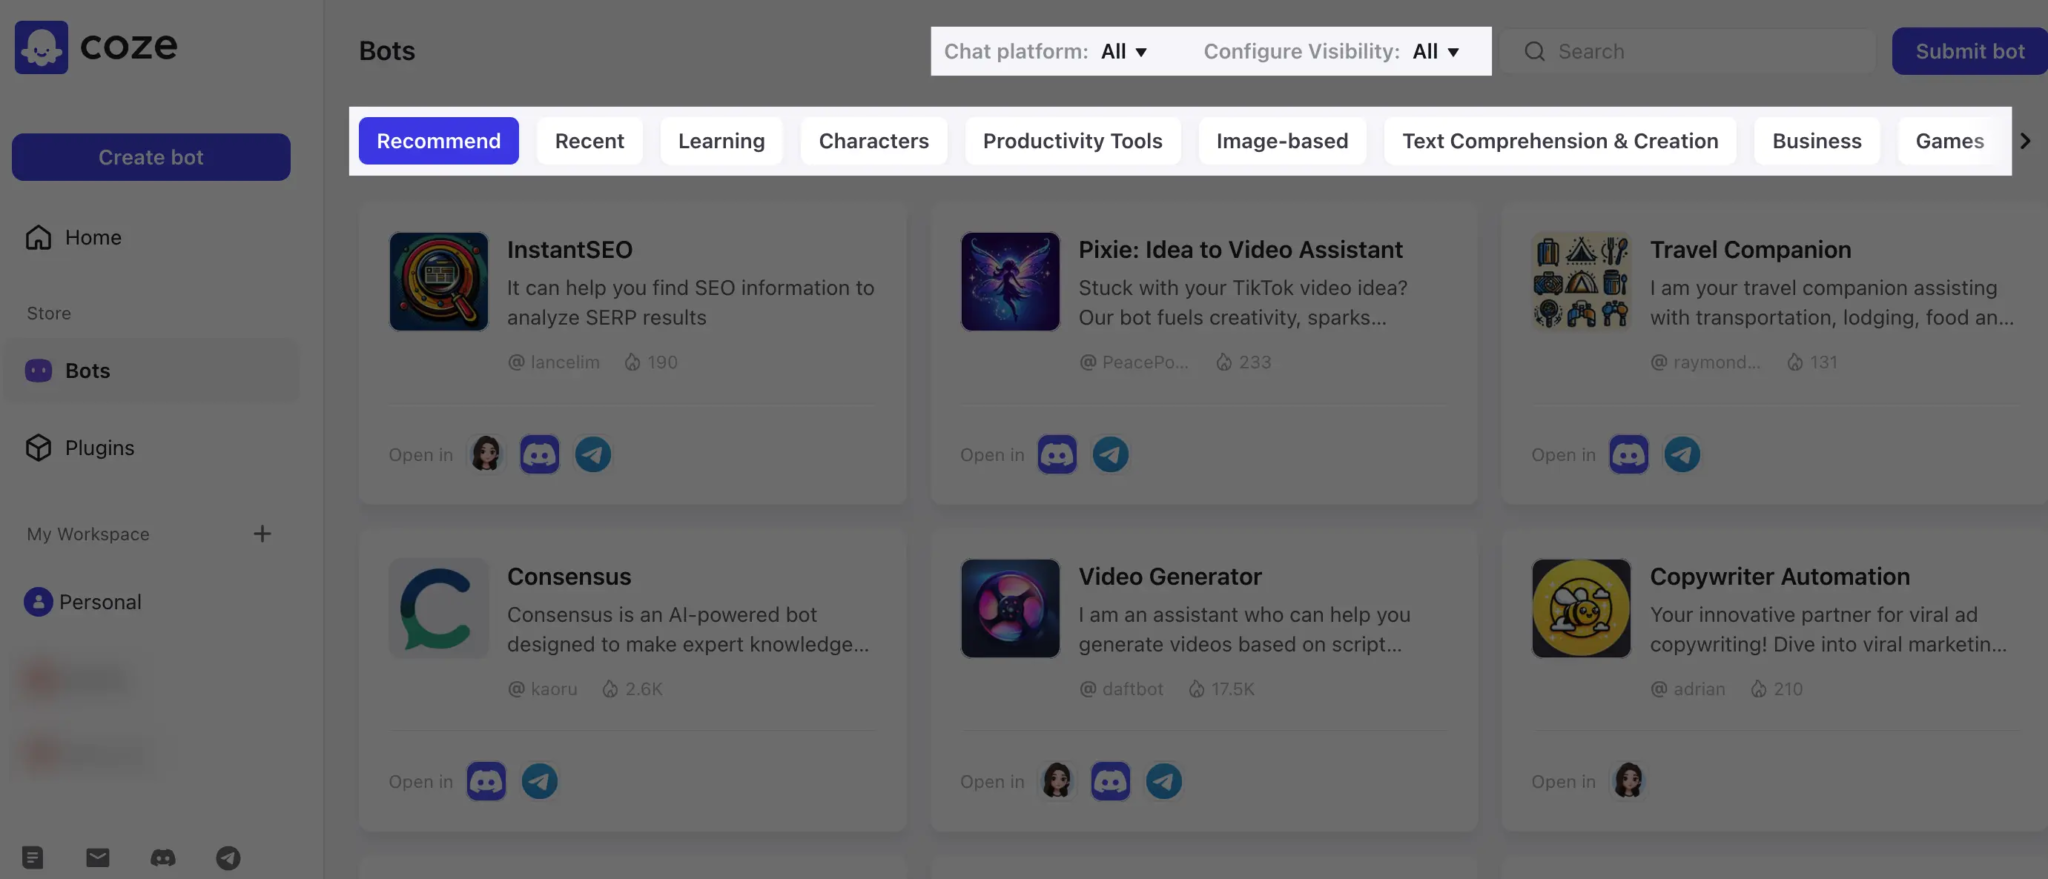The width and height of the screenshot is (2048, 879).
Task: Click the Coze logo
Action: point(96,47)
